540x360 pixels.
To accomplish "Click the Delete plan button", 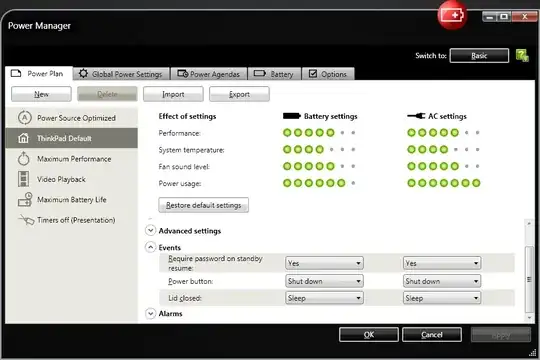I will click(107, 94).
